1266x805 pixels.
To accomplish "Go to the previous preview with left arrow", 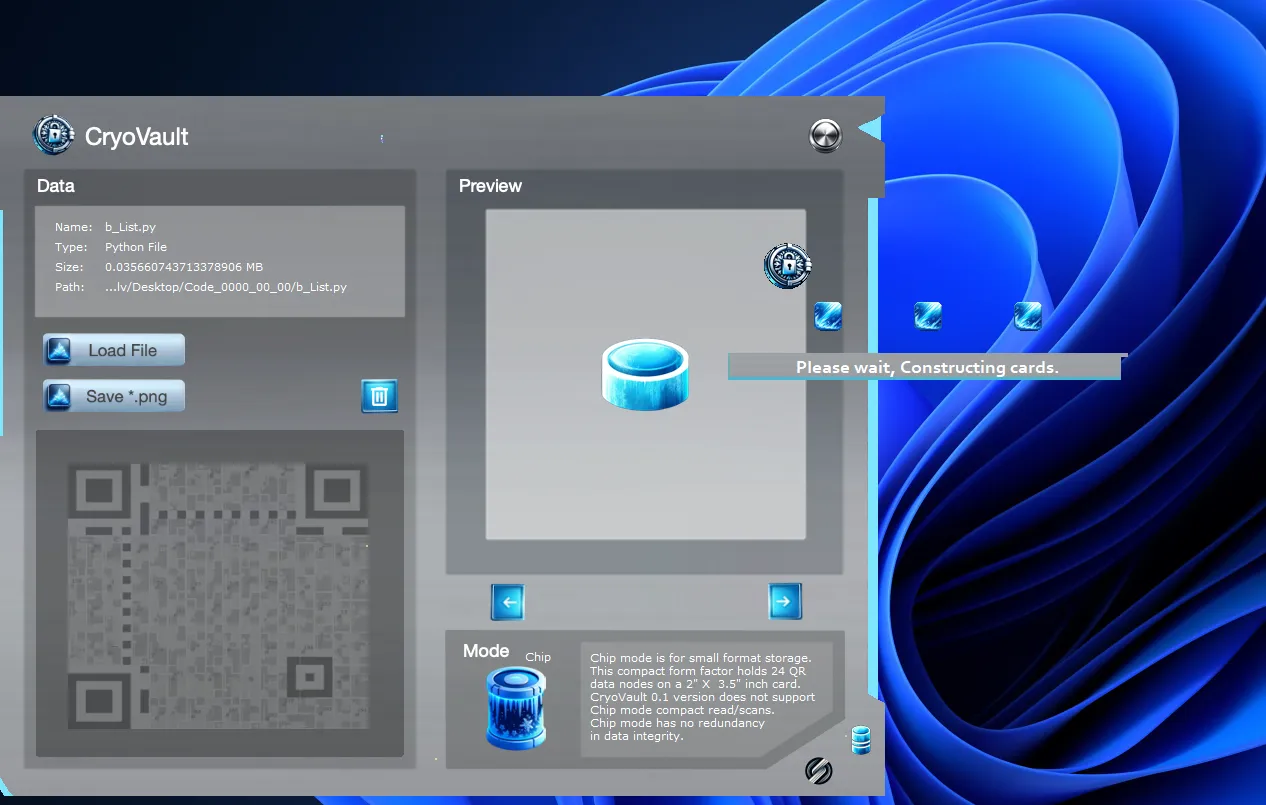I will (x=507, y=602).
